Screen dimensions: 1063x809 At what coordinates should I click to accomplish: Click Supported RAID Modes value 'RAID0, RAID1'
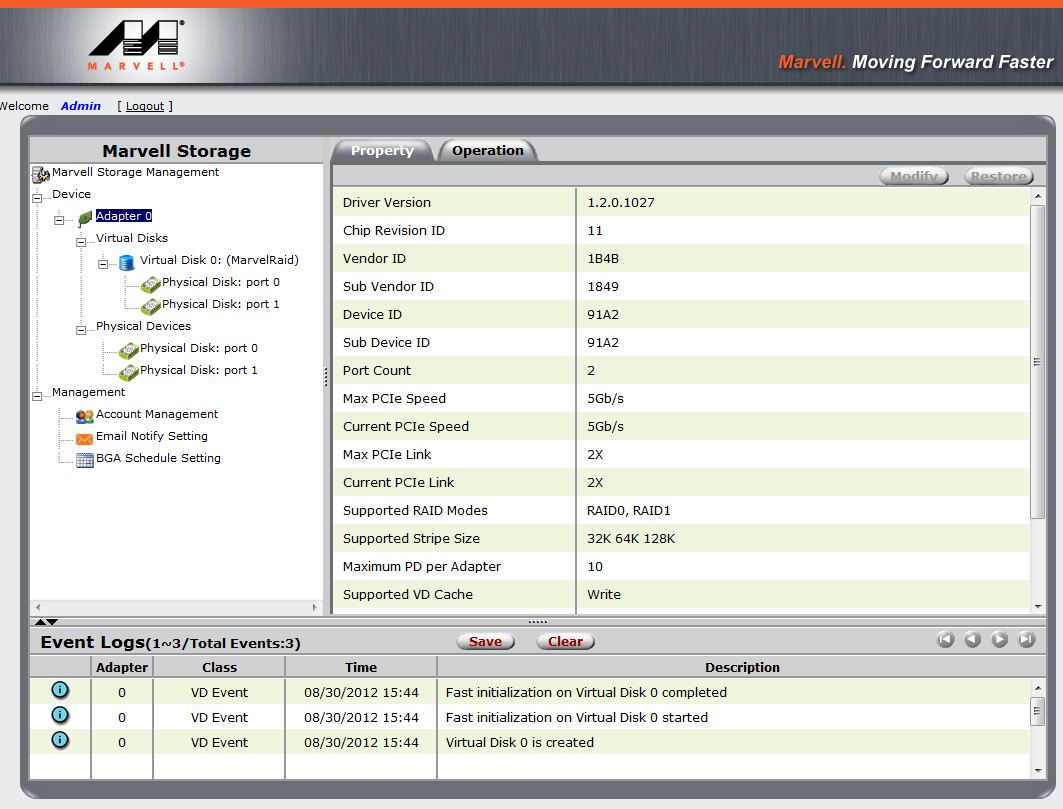click(628, 510)
